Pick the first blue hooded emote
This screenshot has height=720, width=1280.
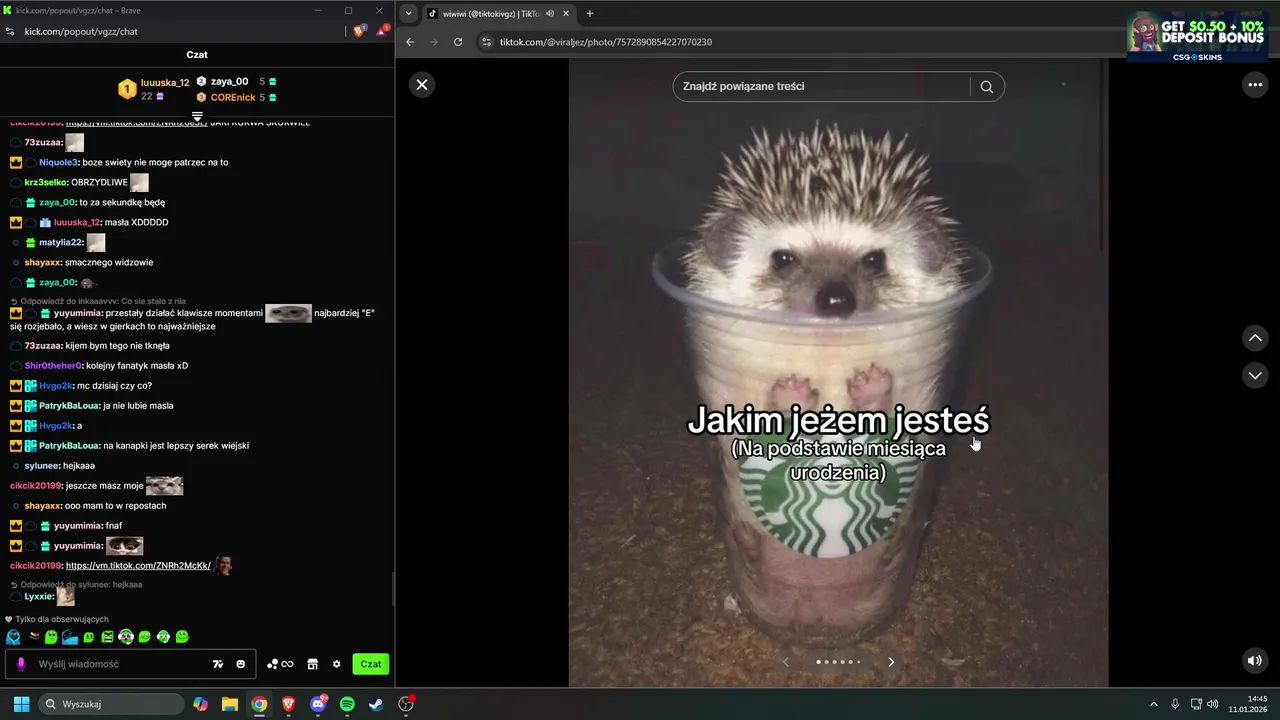[13, 637]
